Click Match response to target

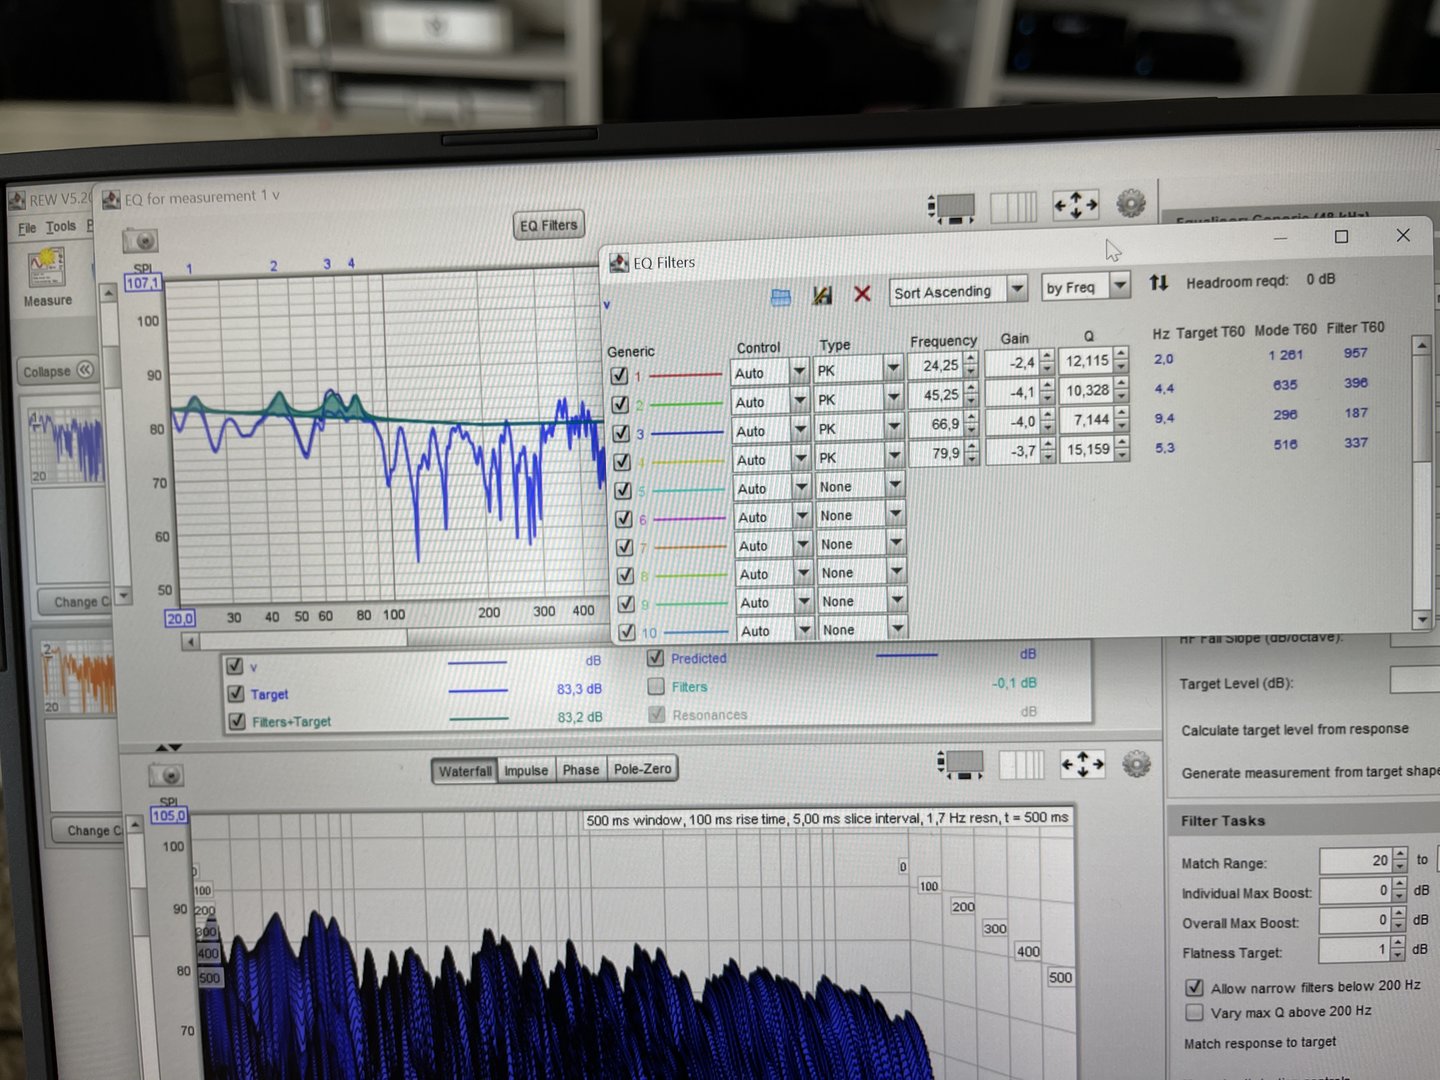point(1259,1043)
